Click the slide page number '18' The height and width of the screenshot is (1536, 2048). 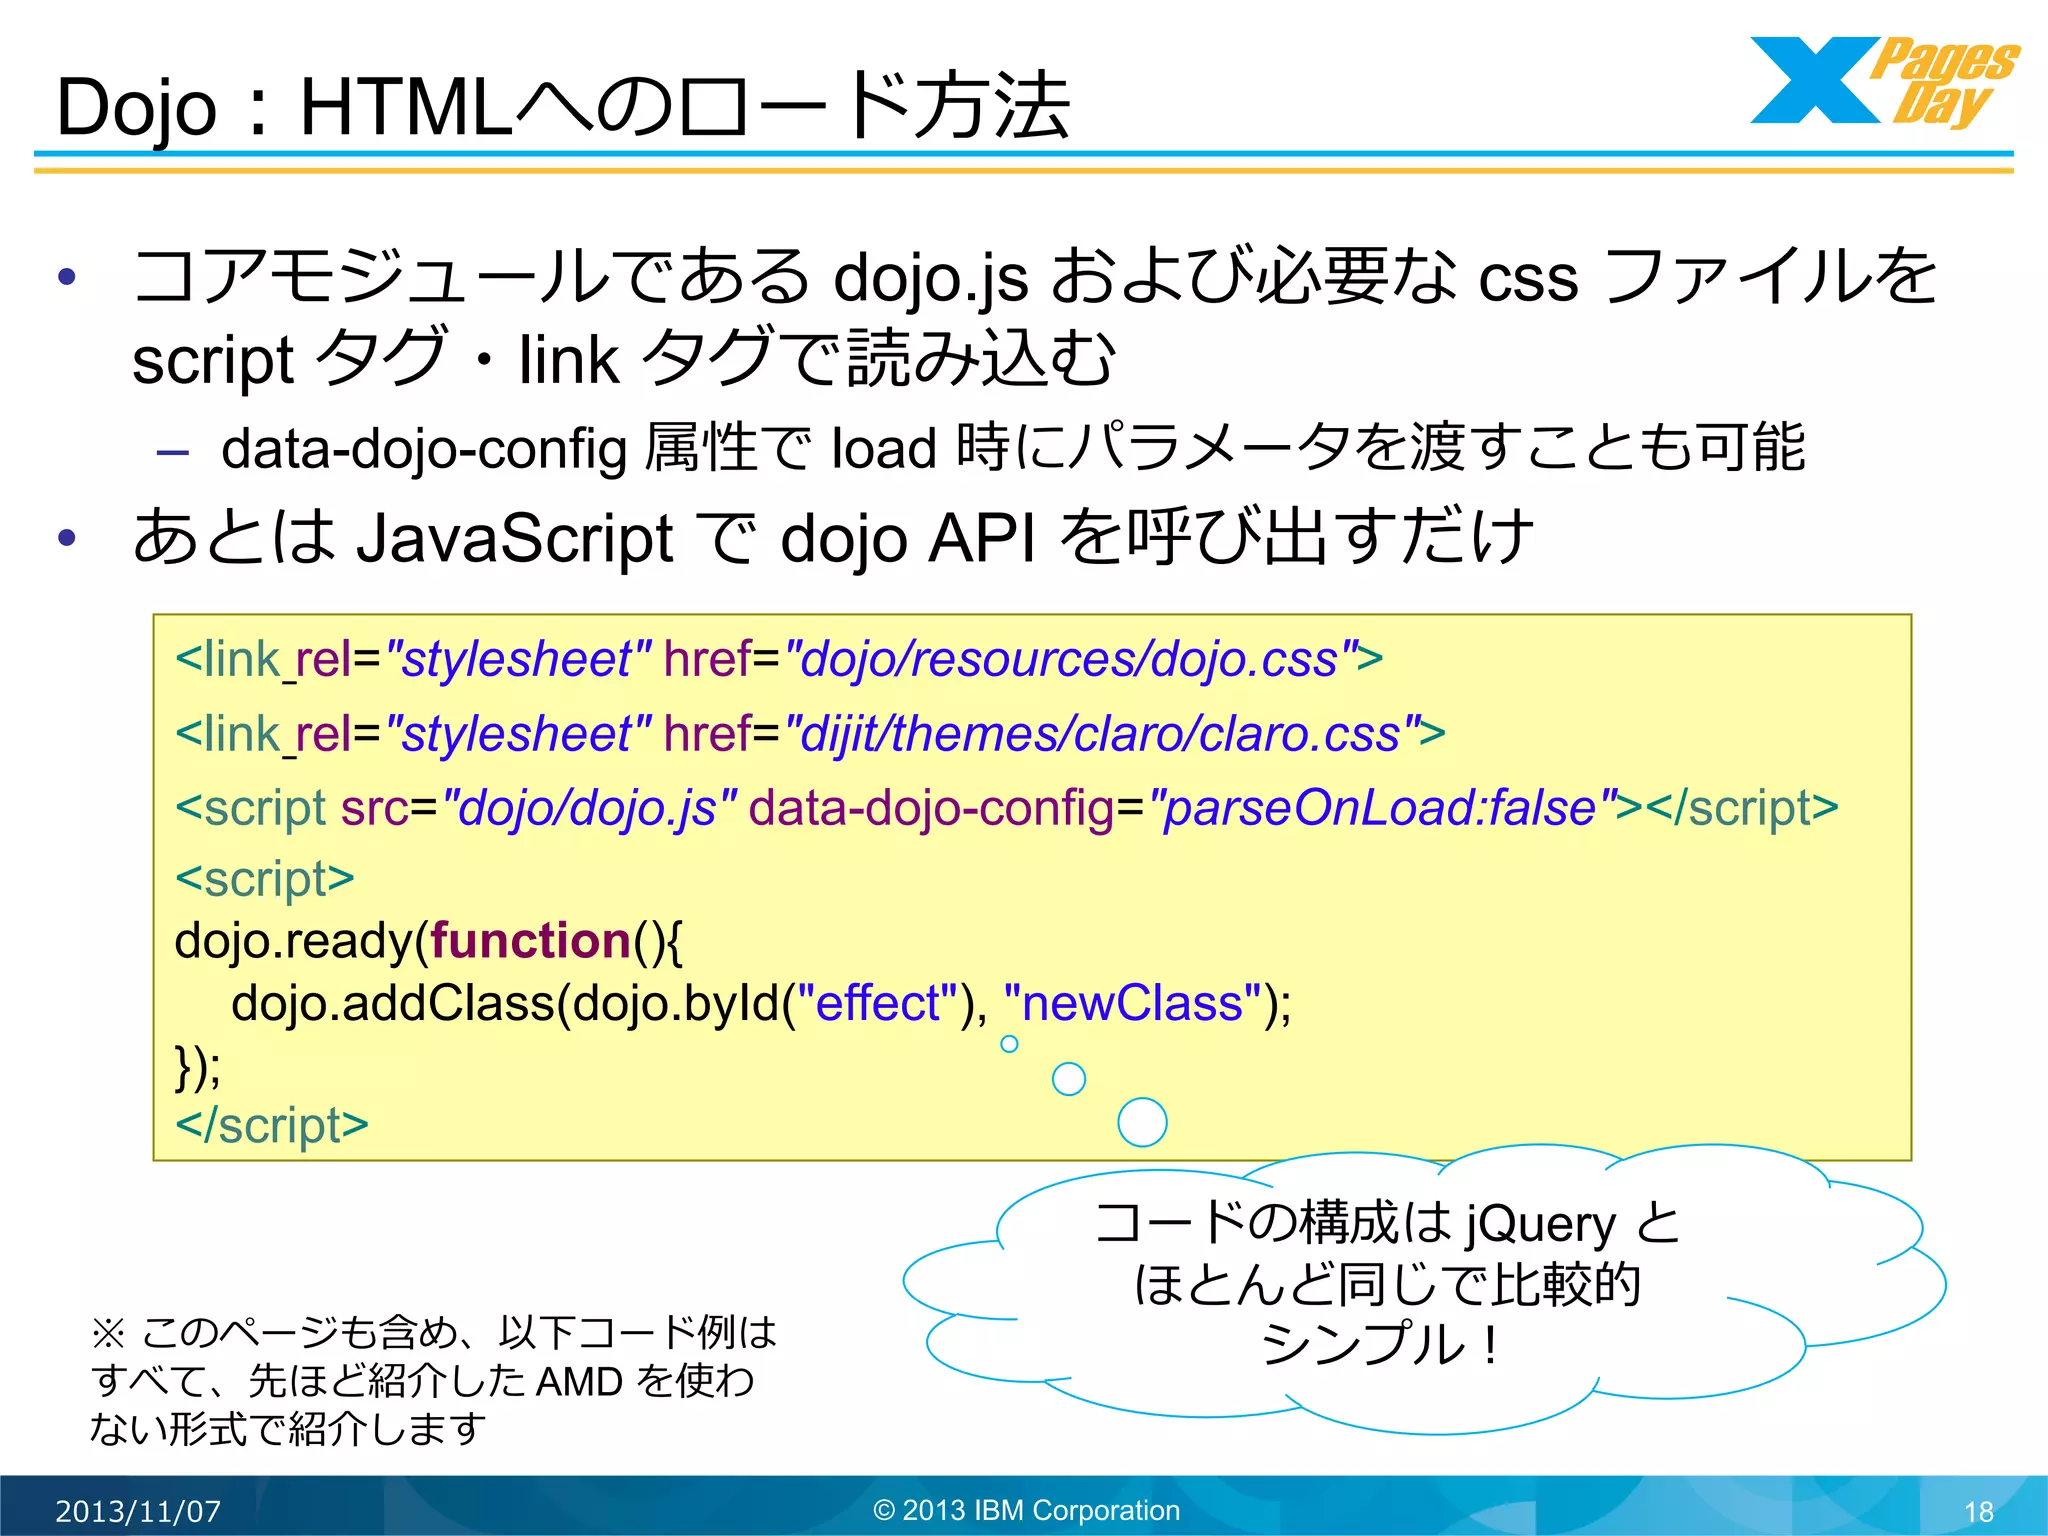[x=1978, y=1512]
